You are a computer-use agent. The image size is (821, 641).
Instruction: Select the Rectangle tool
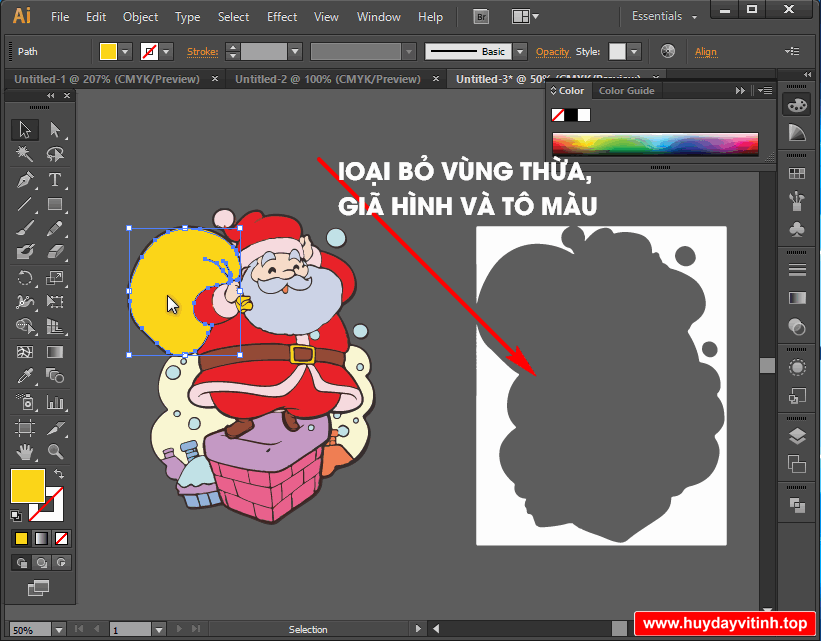pyautogui.click(x=55, y=204)
